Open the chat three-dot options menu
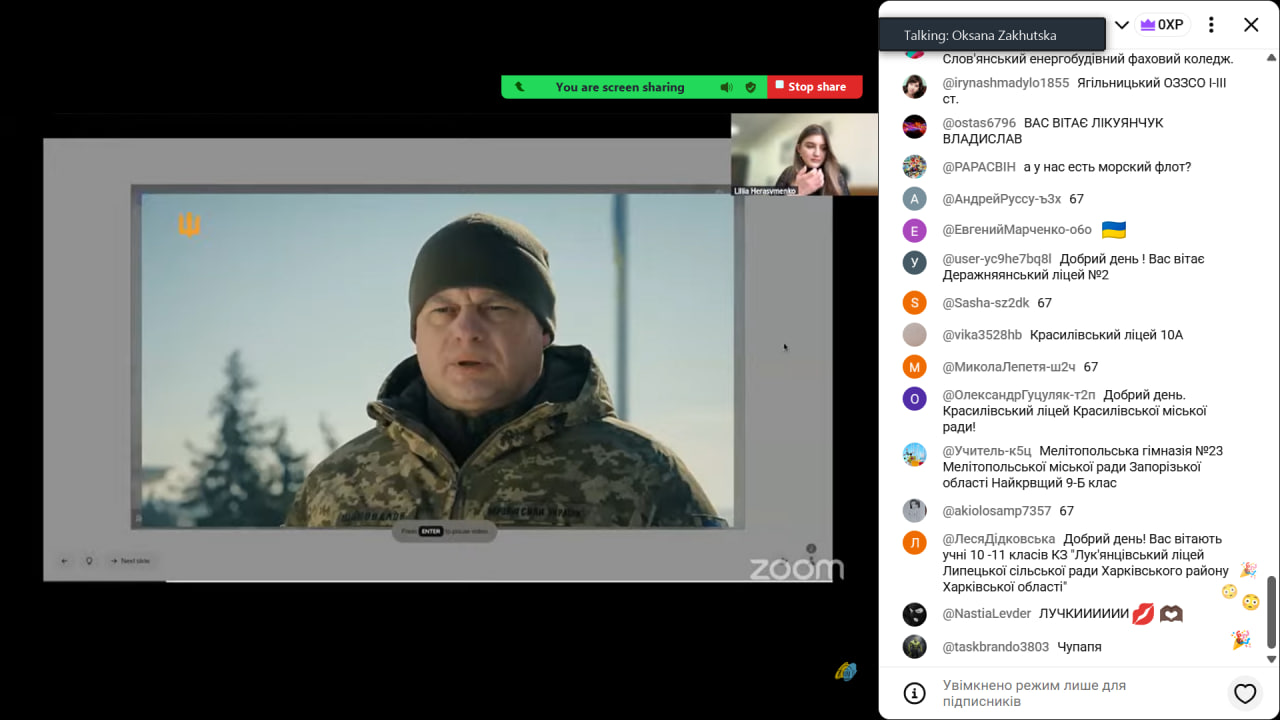Image resolution: width=1280 pixels, height=720 pixels. tap(1211, 25)
